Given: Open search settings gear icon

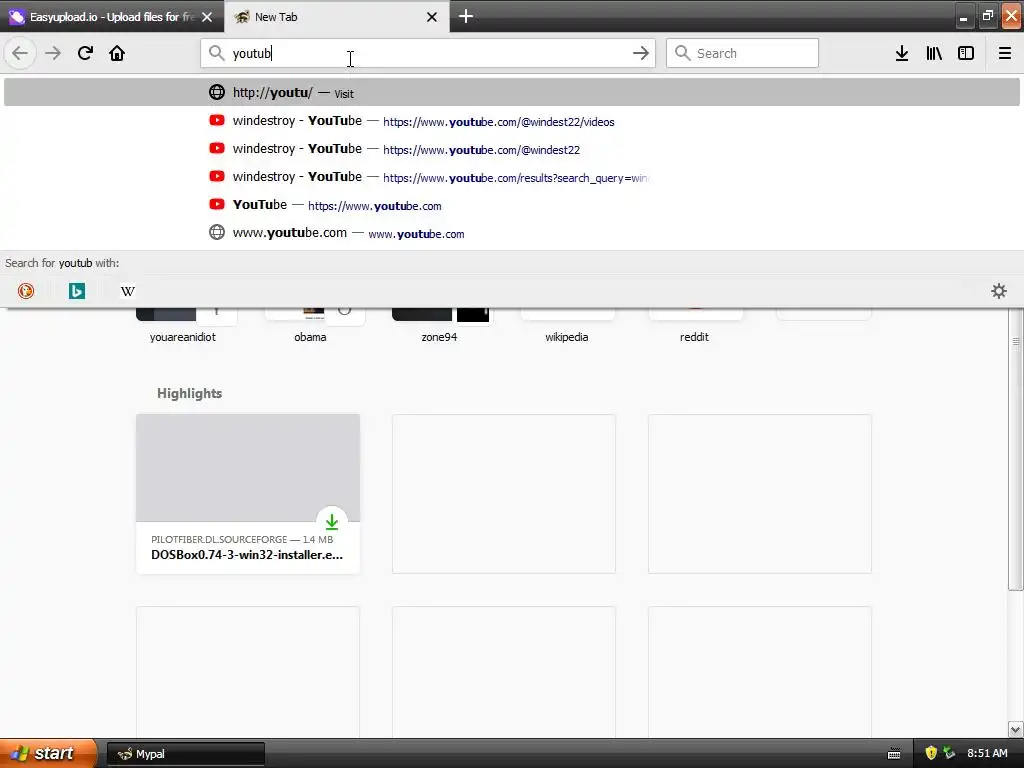Looking at the screenshot, I should (x=999, y=291).
